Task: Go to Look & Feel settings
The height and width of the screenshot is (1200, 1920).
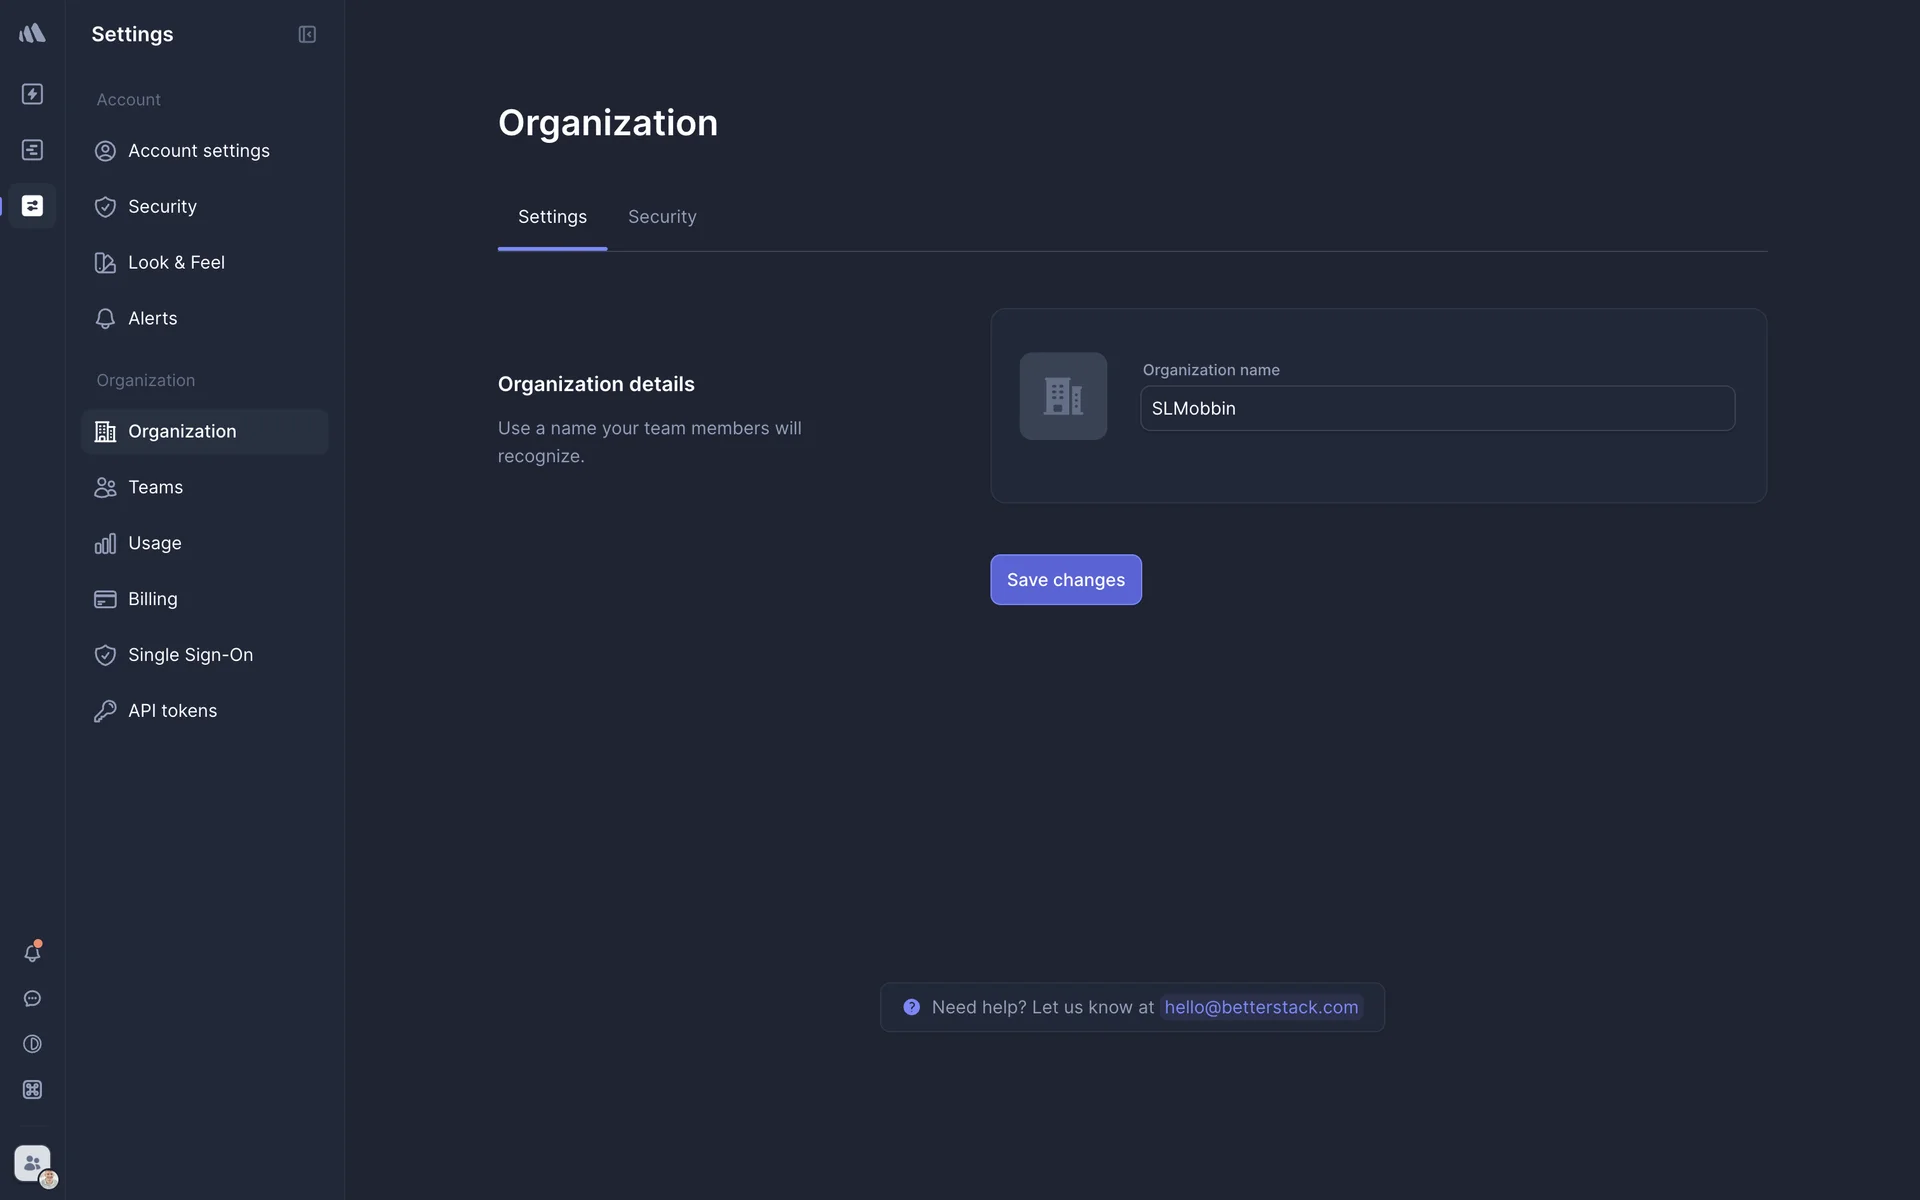Action: click(x=176, y=263)
